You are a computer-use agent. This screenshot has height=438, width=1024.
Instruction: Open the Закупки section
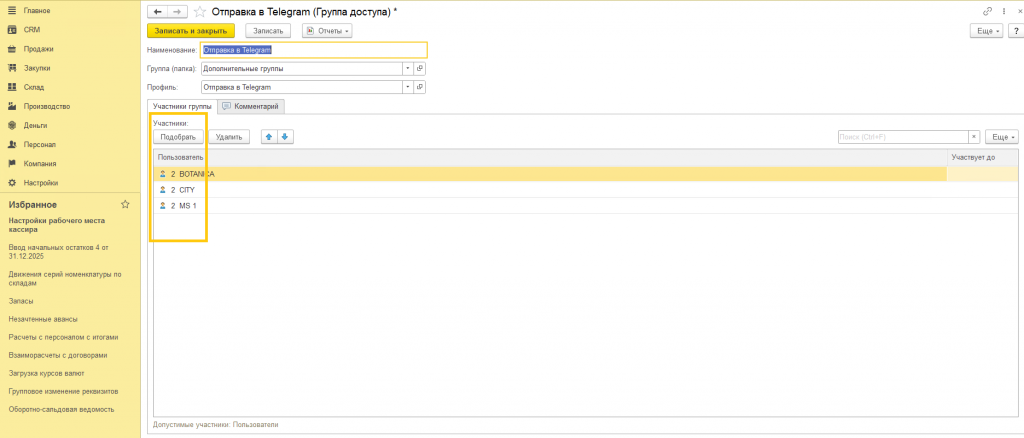[37, 68]
